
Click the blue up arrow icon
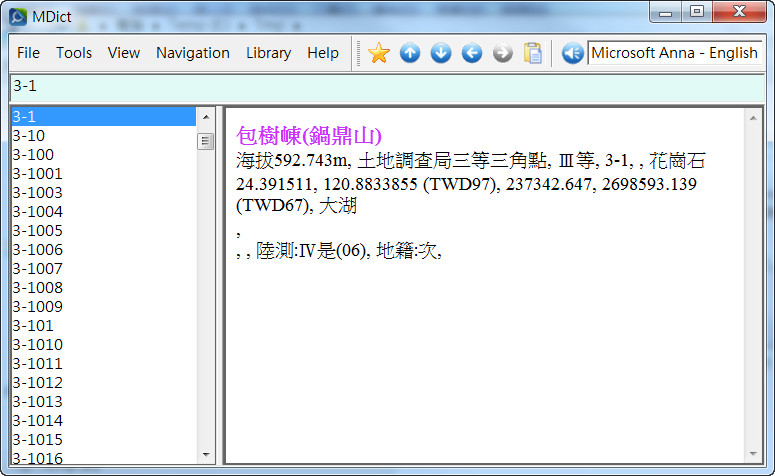pyautogui.click(x=410, y=53)
